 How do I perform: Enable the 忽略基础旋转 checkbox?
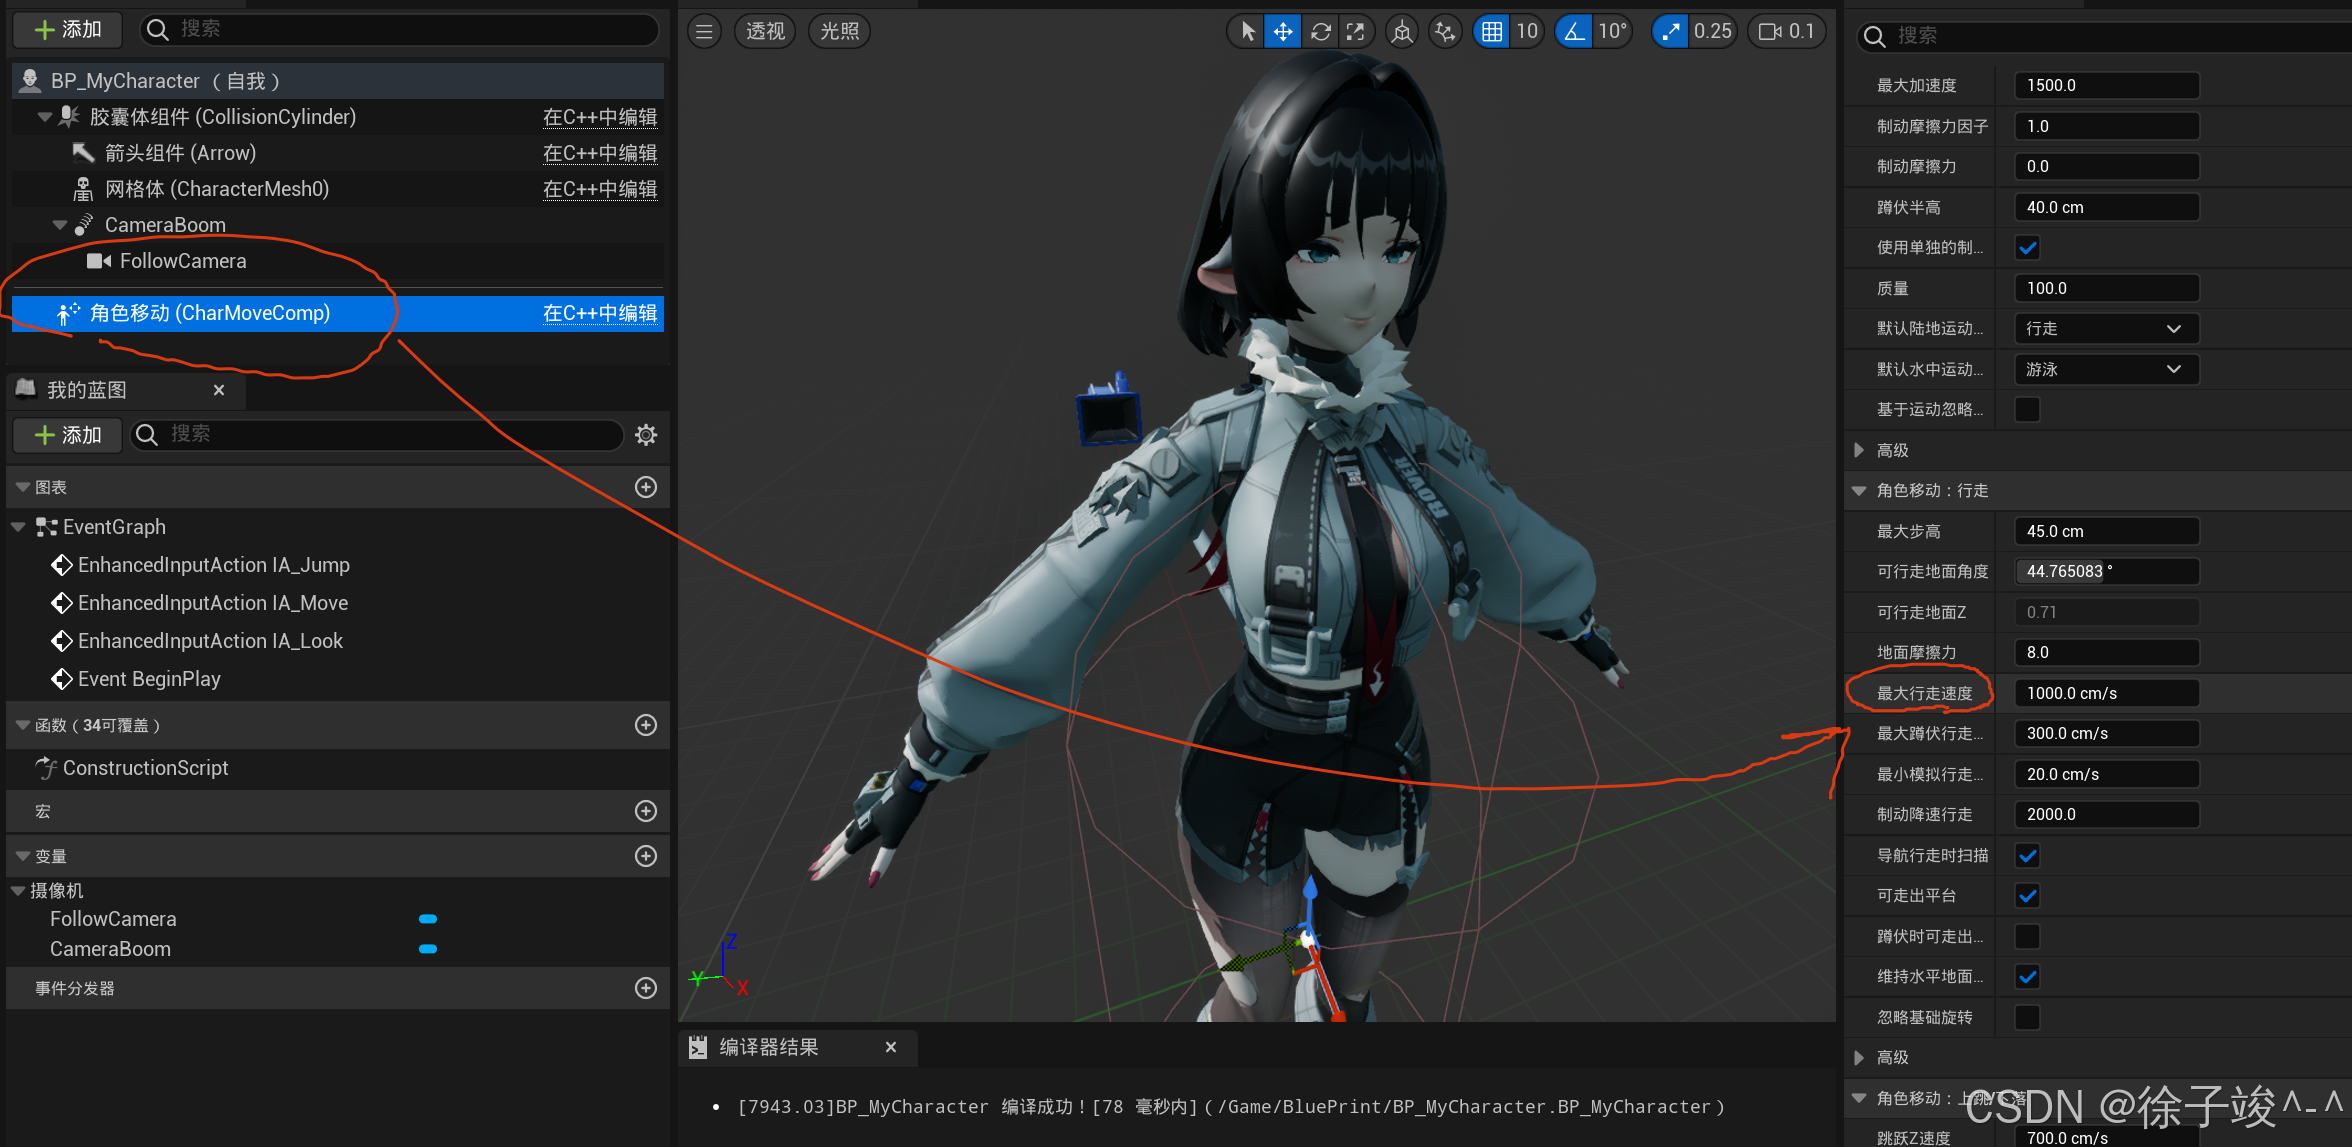coord(2027,1017)
